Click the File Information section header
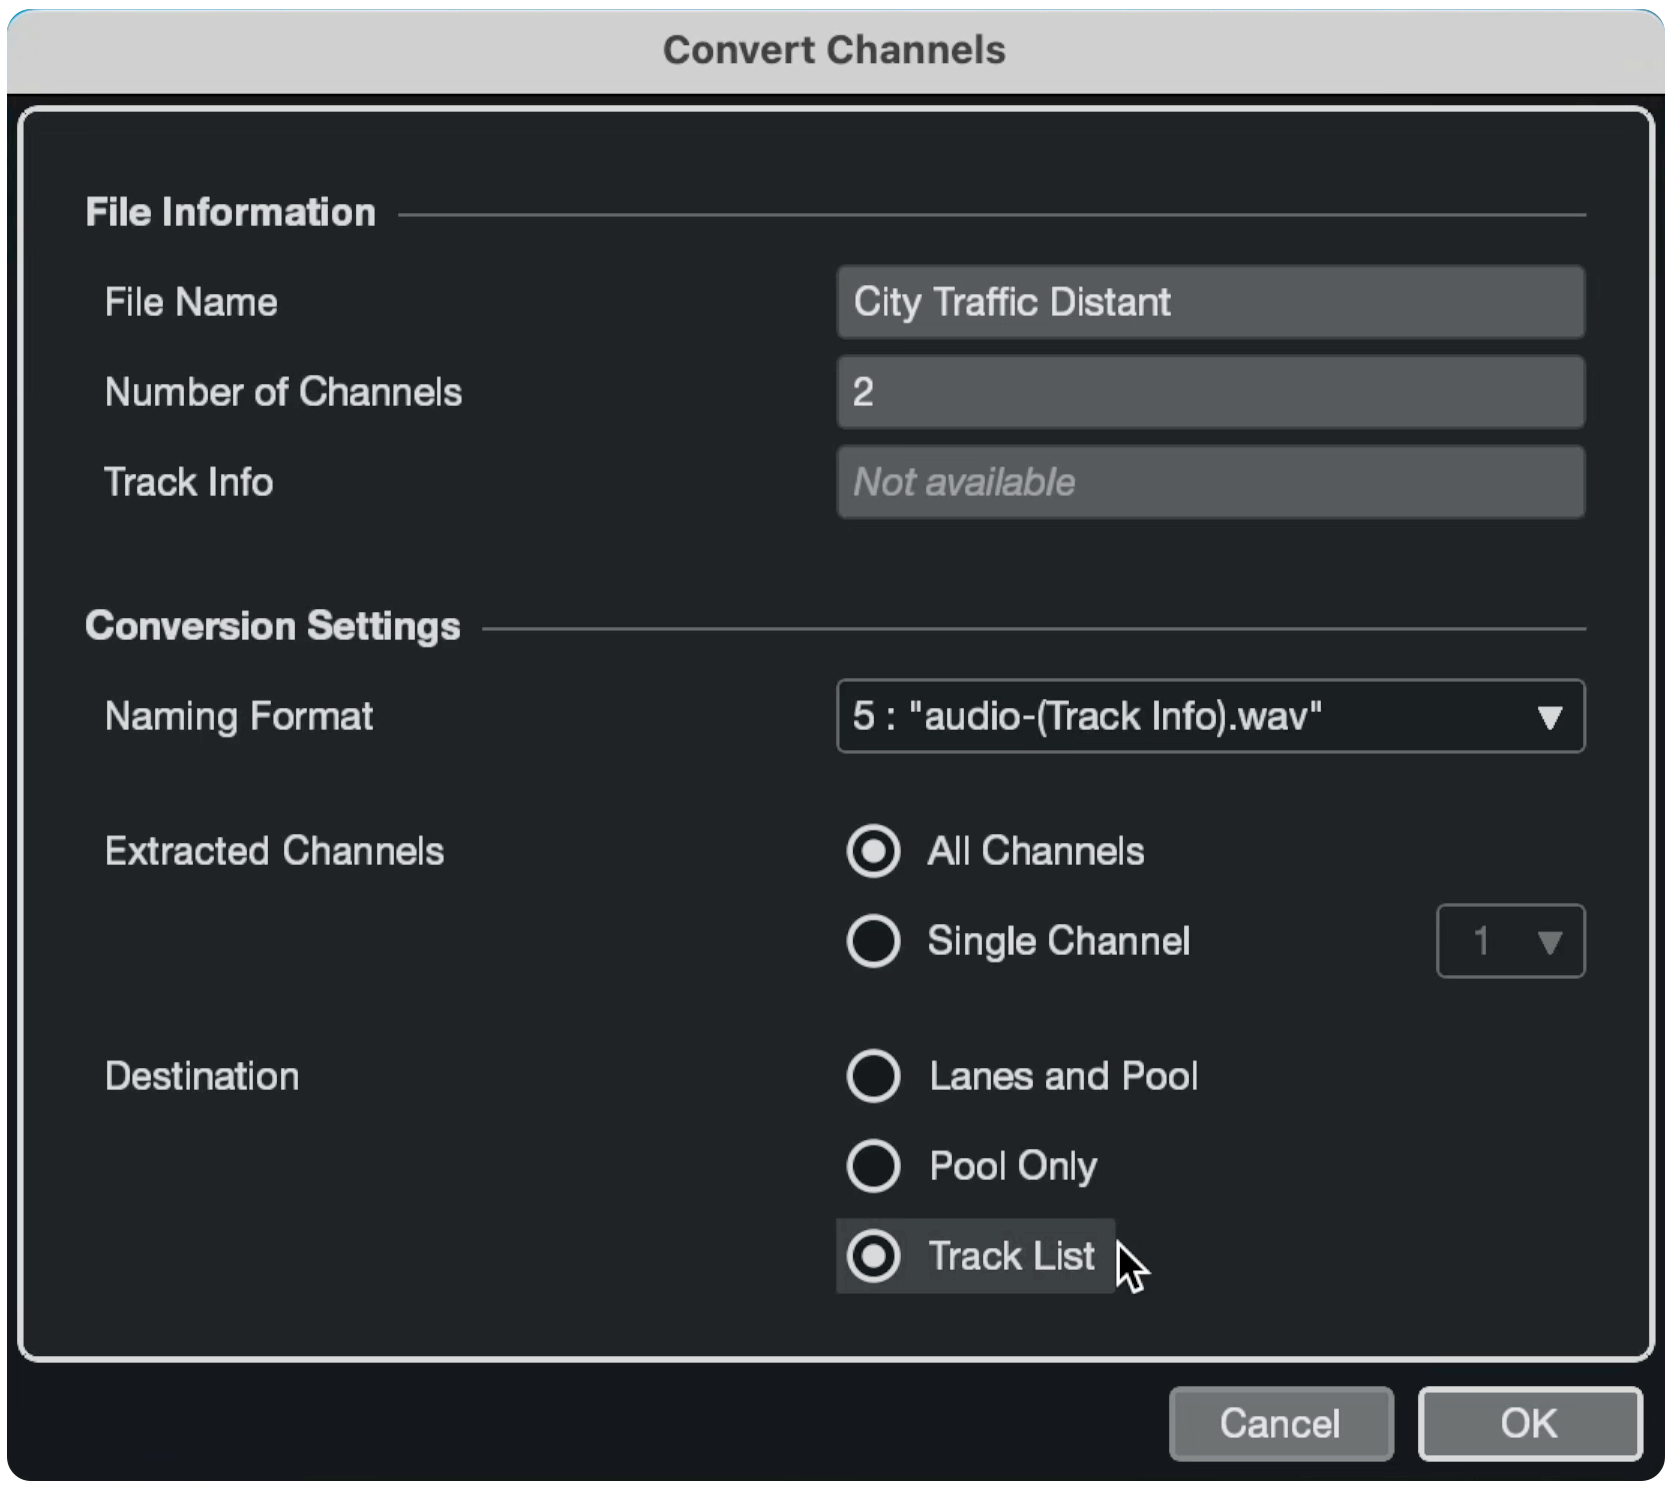 pyautogui.click(x=230, y=212)
